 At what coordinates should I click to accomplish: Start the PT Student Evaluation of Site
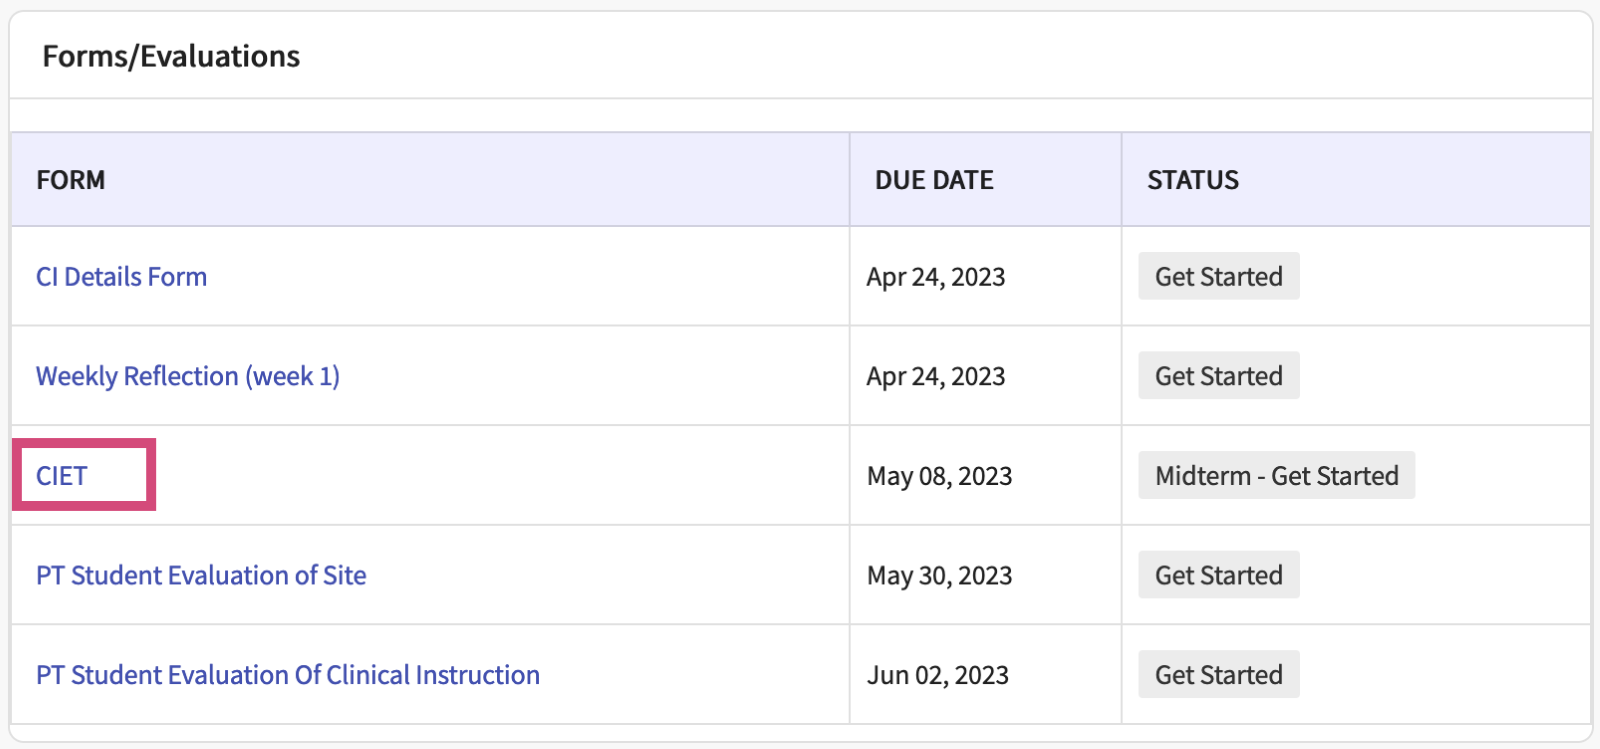1218,576
